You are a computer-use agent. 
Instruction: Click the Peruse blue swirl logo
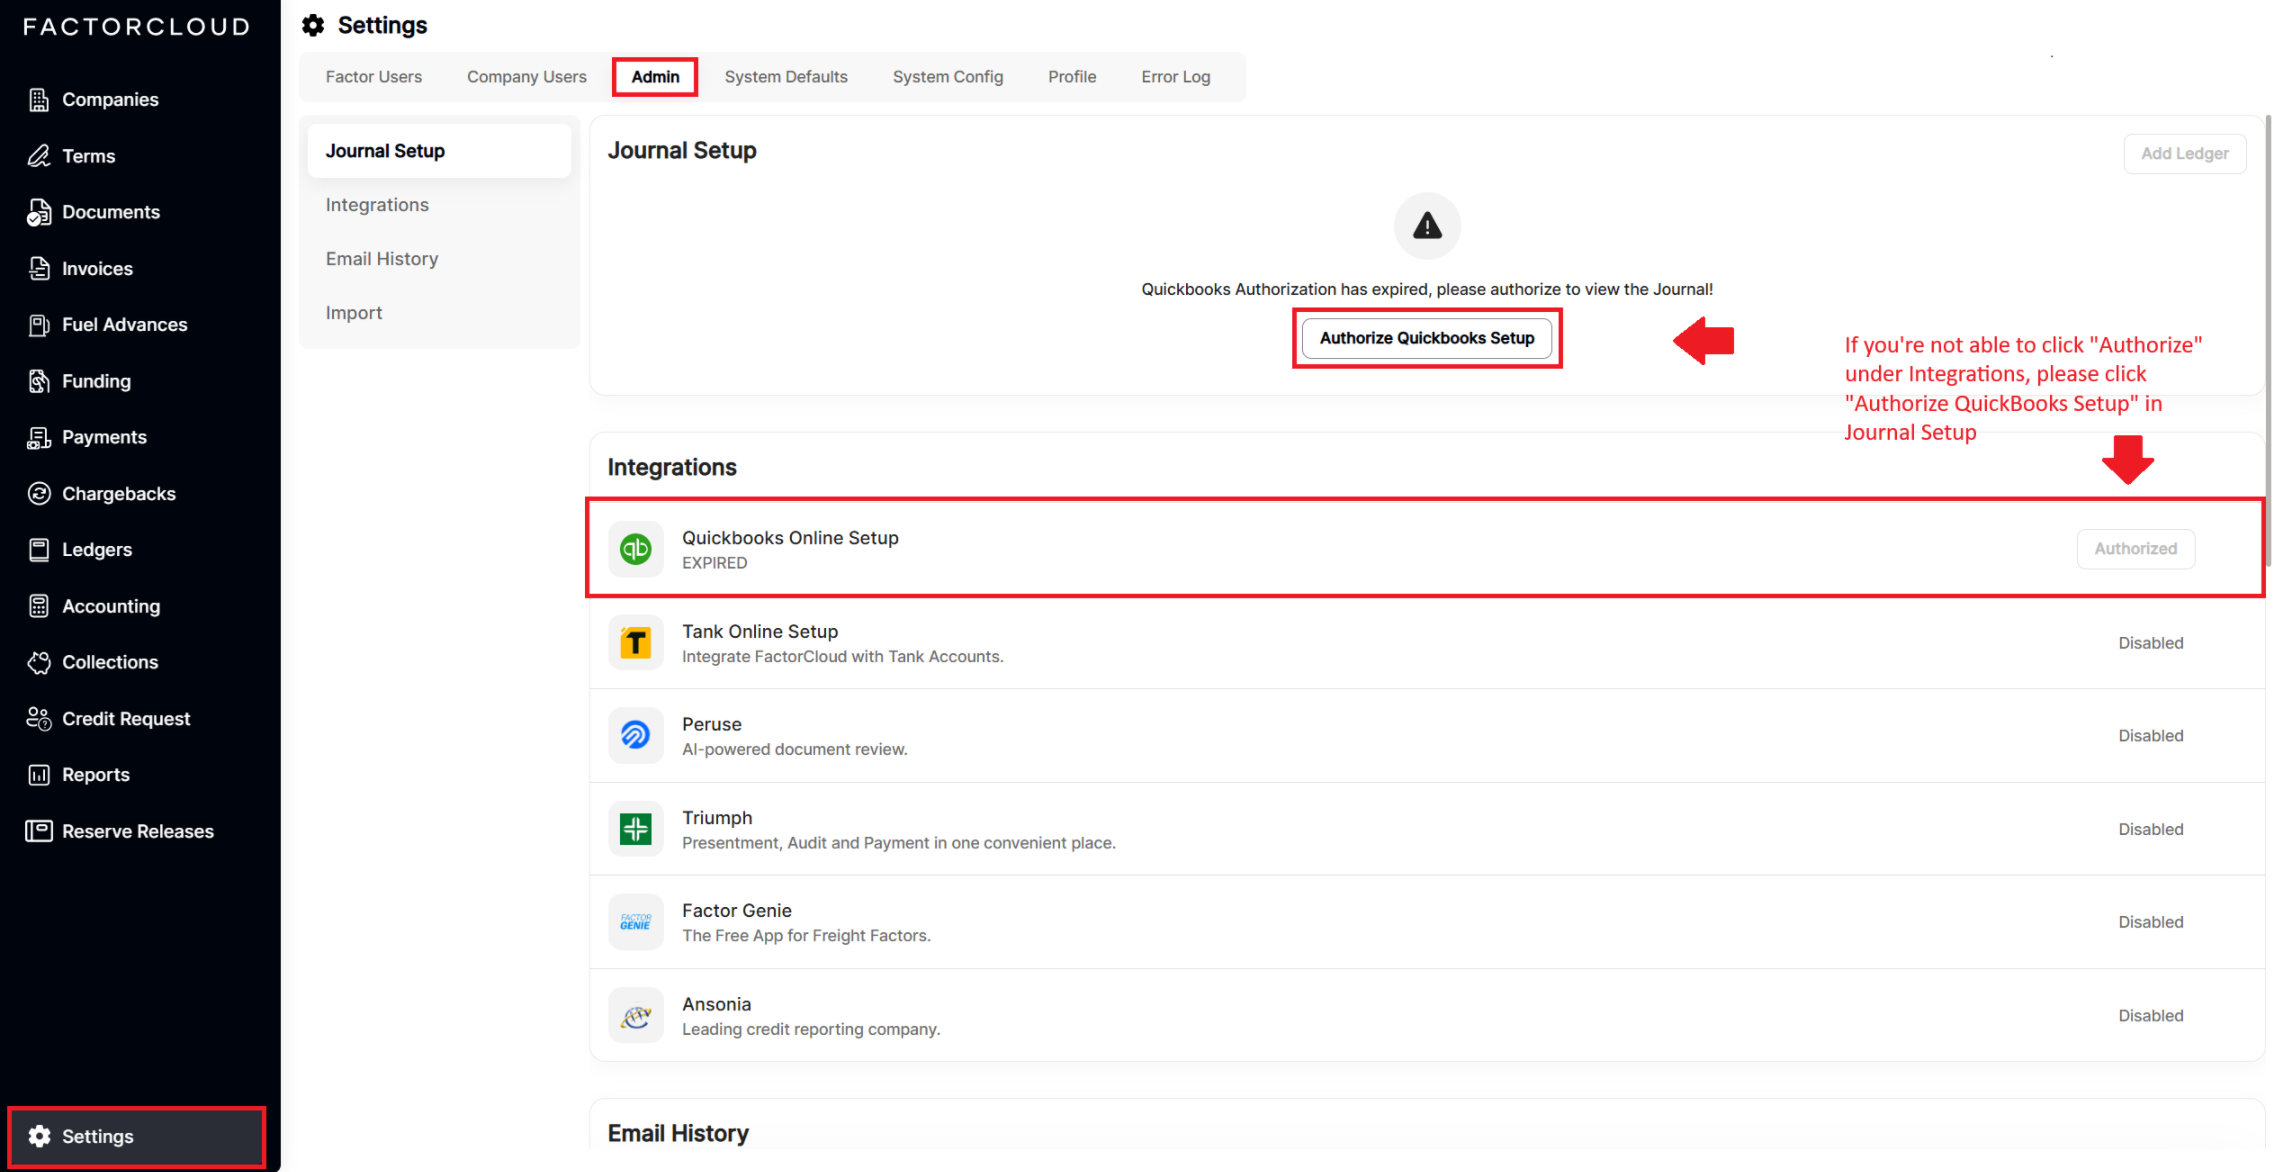click(x=635, y=736)
